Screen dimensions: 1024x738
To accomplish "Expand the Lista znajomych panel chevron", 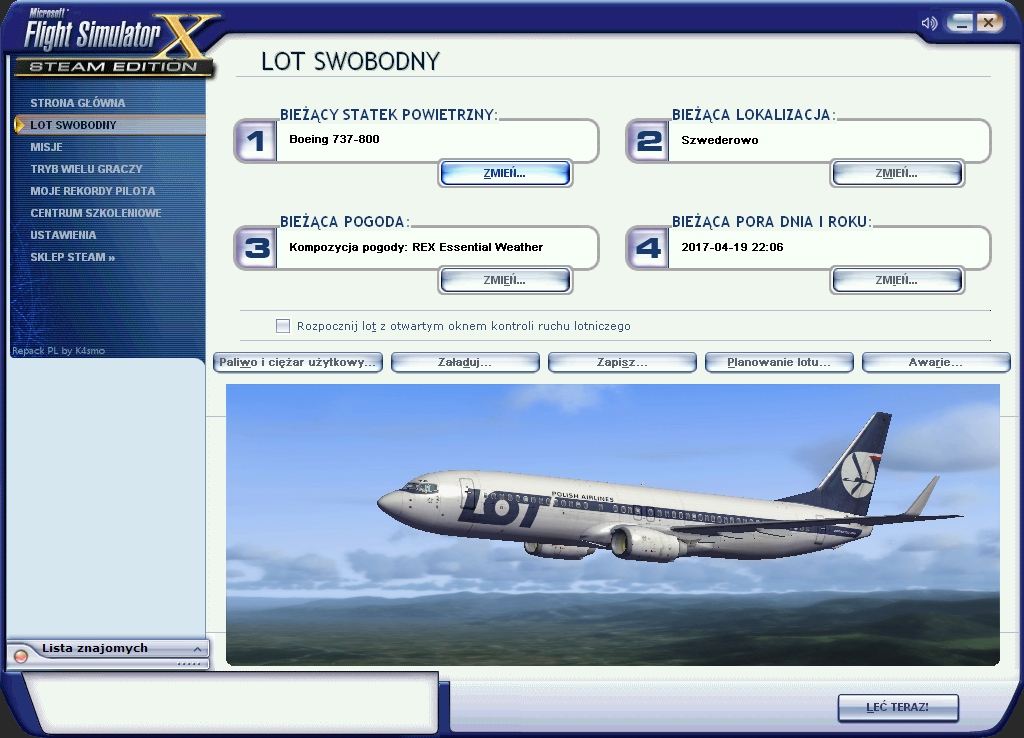I will [197, 649].
